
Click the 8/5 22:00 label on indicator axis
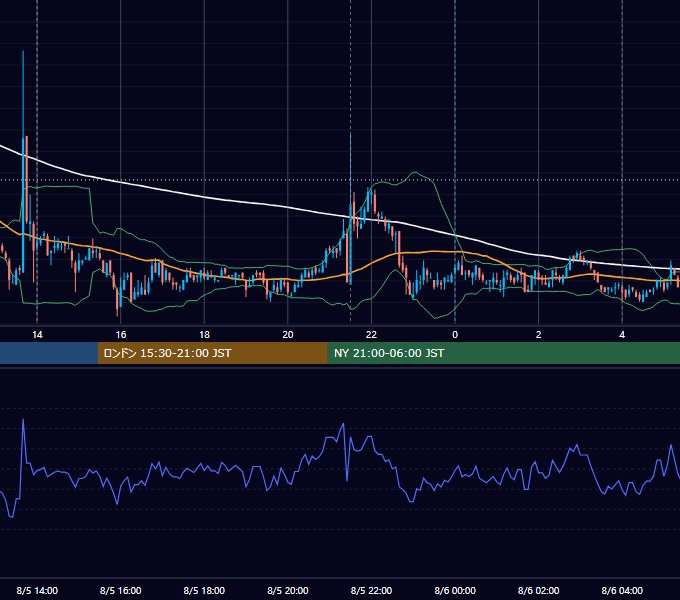(x=371, y=590)
